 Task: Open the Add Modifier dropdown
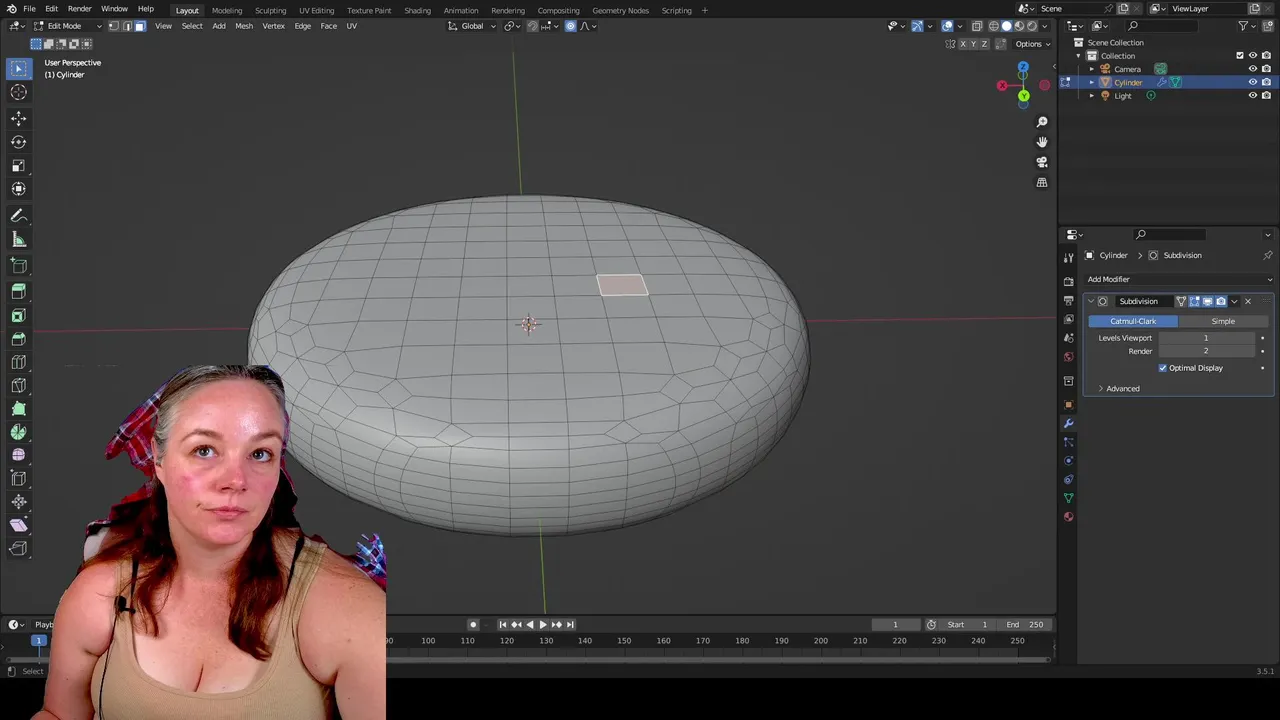(1178, 279)
